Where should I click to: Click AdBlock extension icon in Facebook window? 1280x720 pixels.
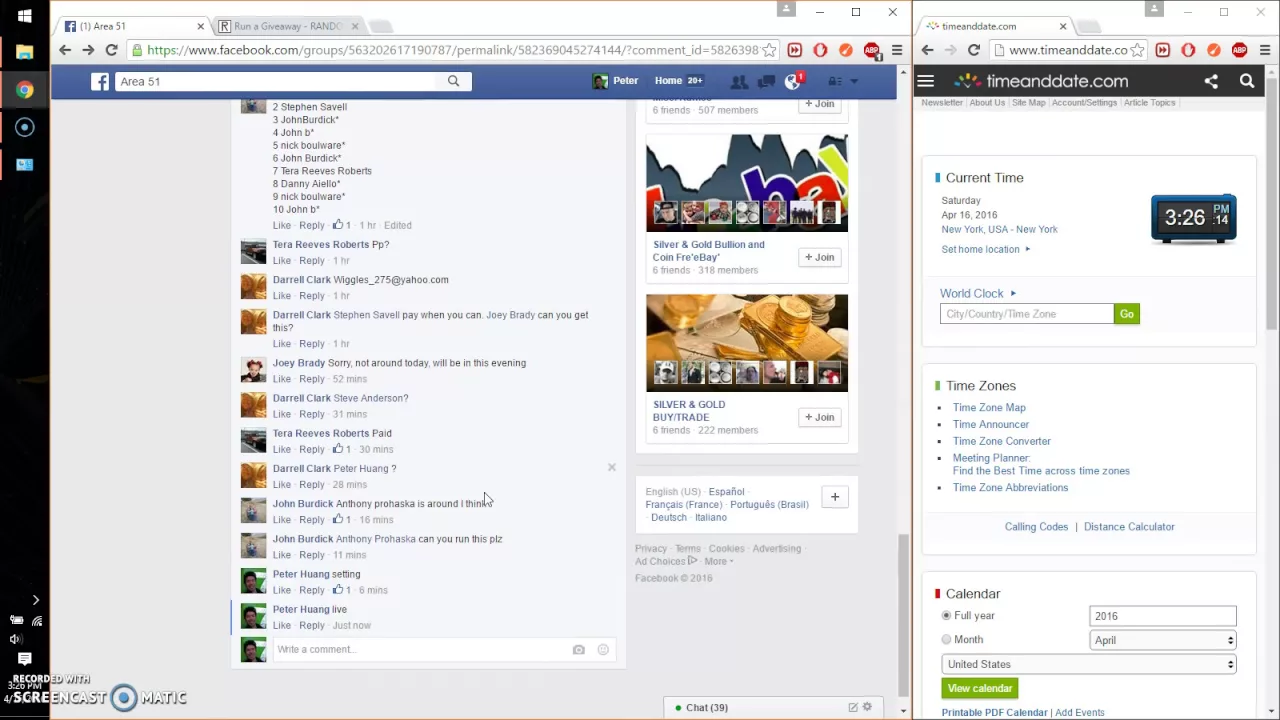(871, 50)
